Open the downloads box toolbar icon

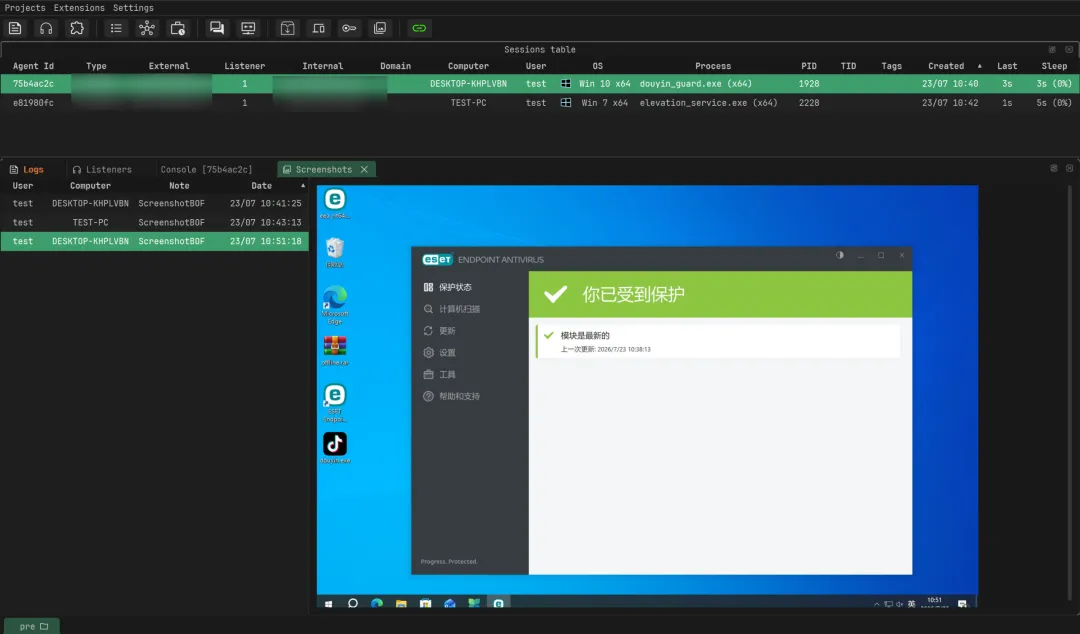tap(287, 28)
